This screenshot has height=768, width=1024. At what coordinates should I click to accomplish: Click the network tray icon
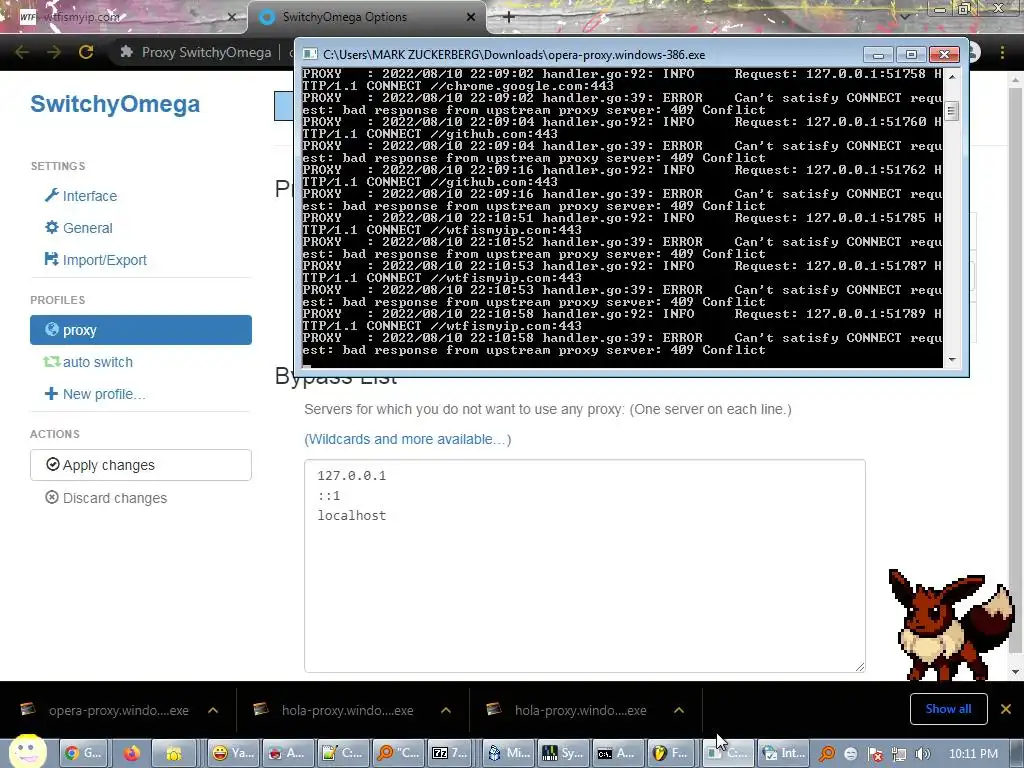click(x=899, y=754)
